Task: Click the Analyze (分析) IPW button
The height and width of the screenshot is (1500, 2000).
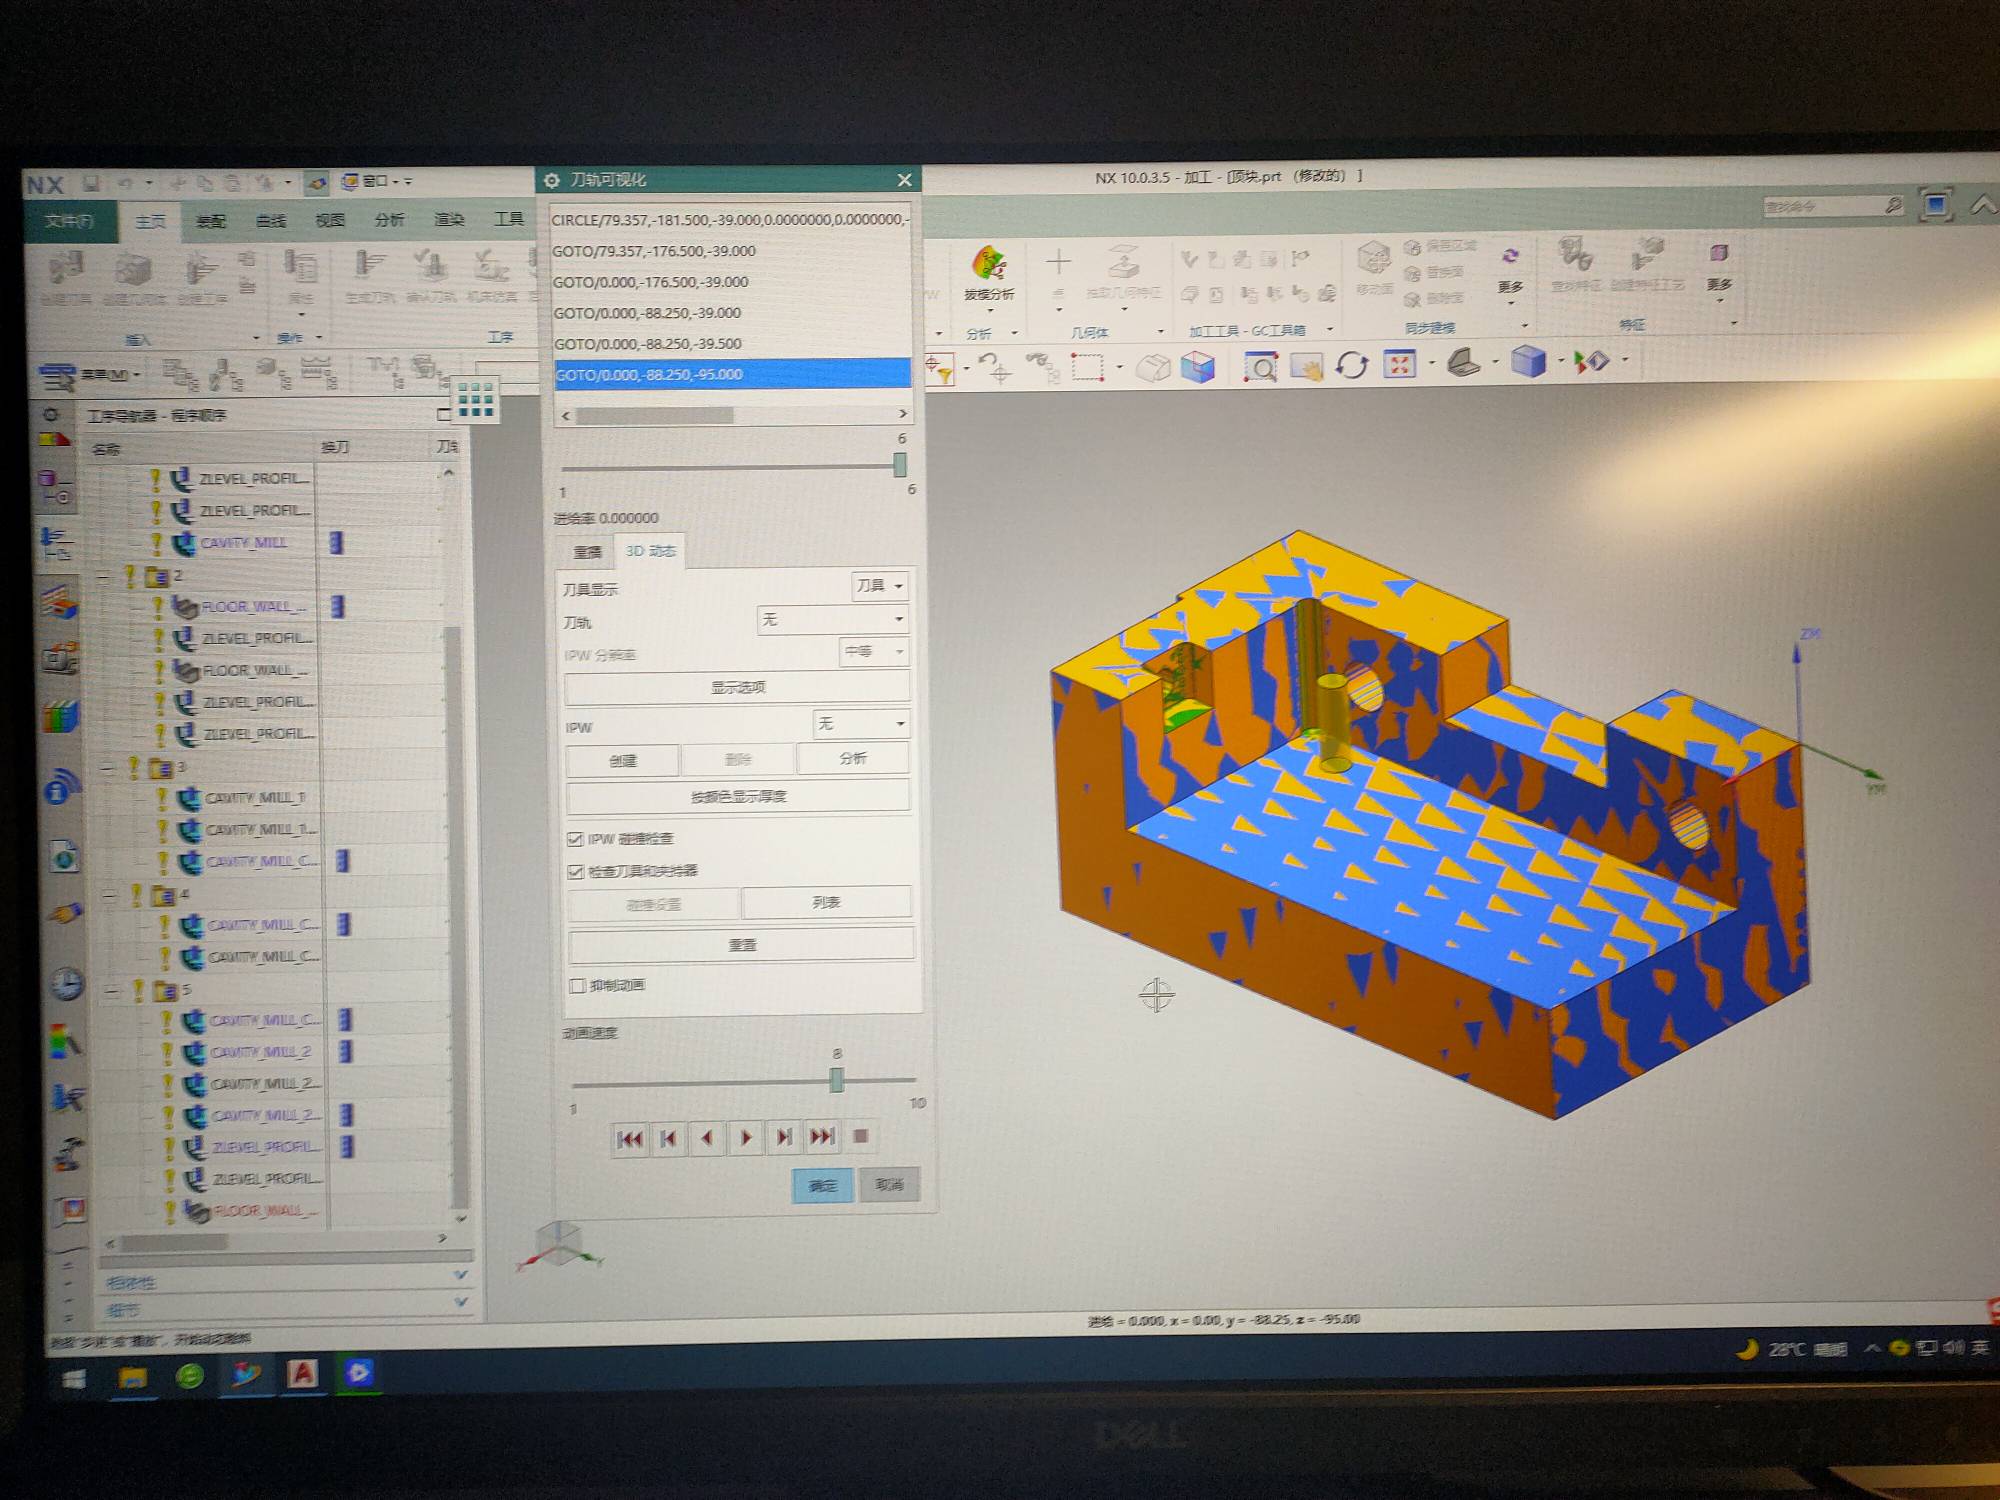Action: point(853,759)
